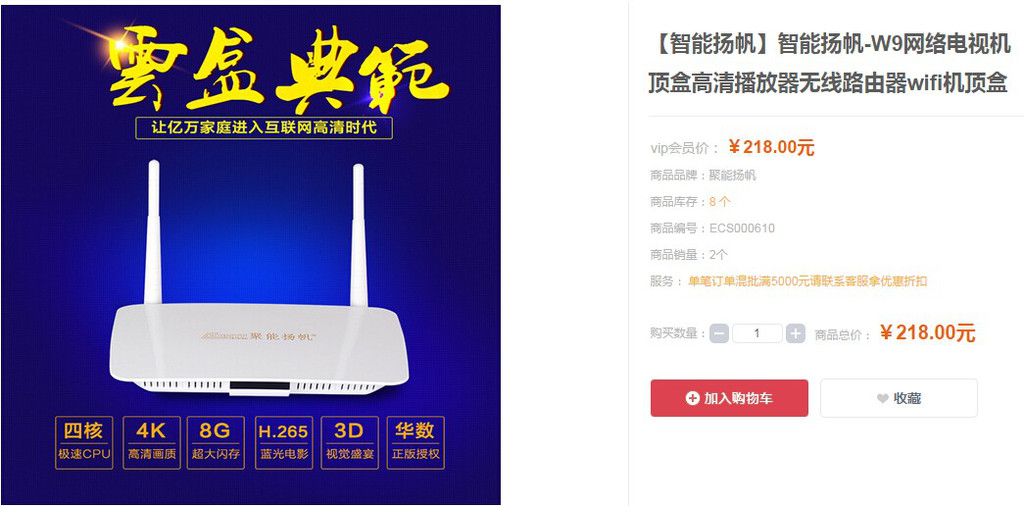1024x506 pixels.
Task: Click the VIP price ¥218.00元
Action: (x=771, y=148)
